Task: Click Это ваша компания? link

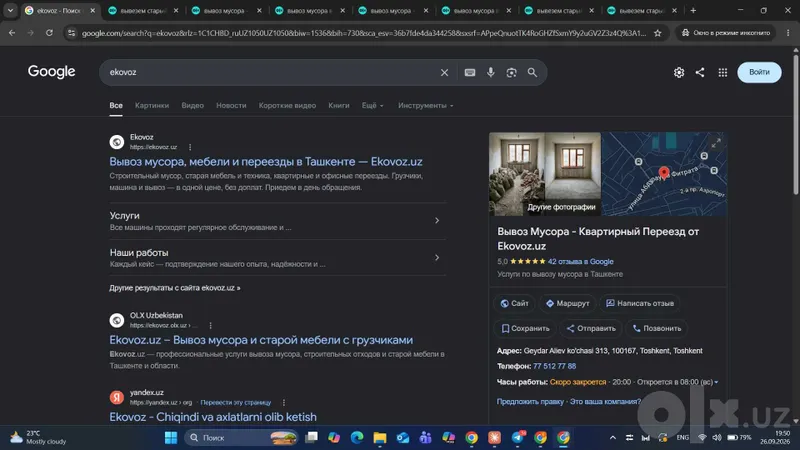Action: [605, 402]
